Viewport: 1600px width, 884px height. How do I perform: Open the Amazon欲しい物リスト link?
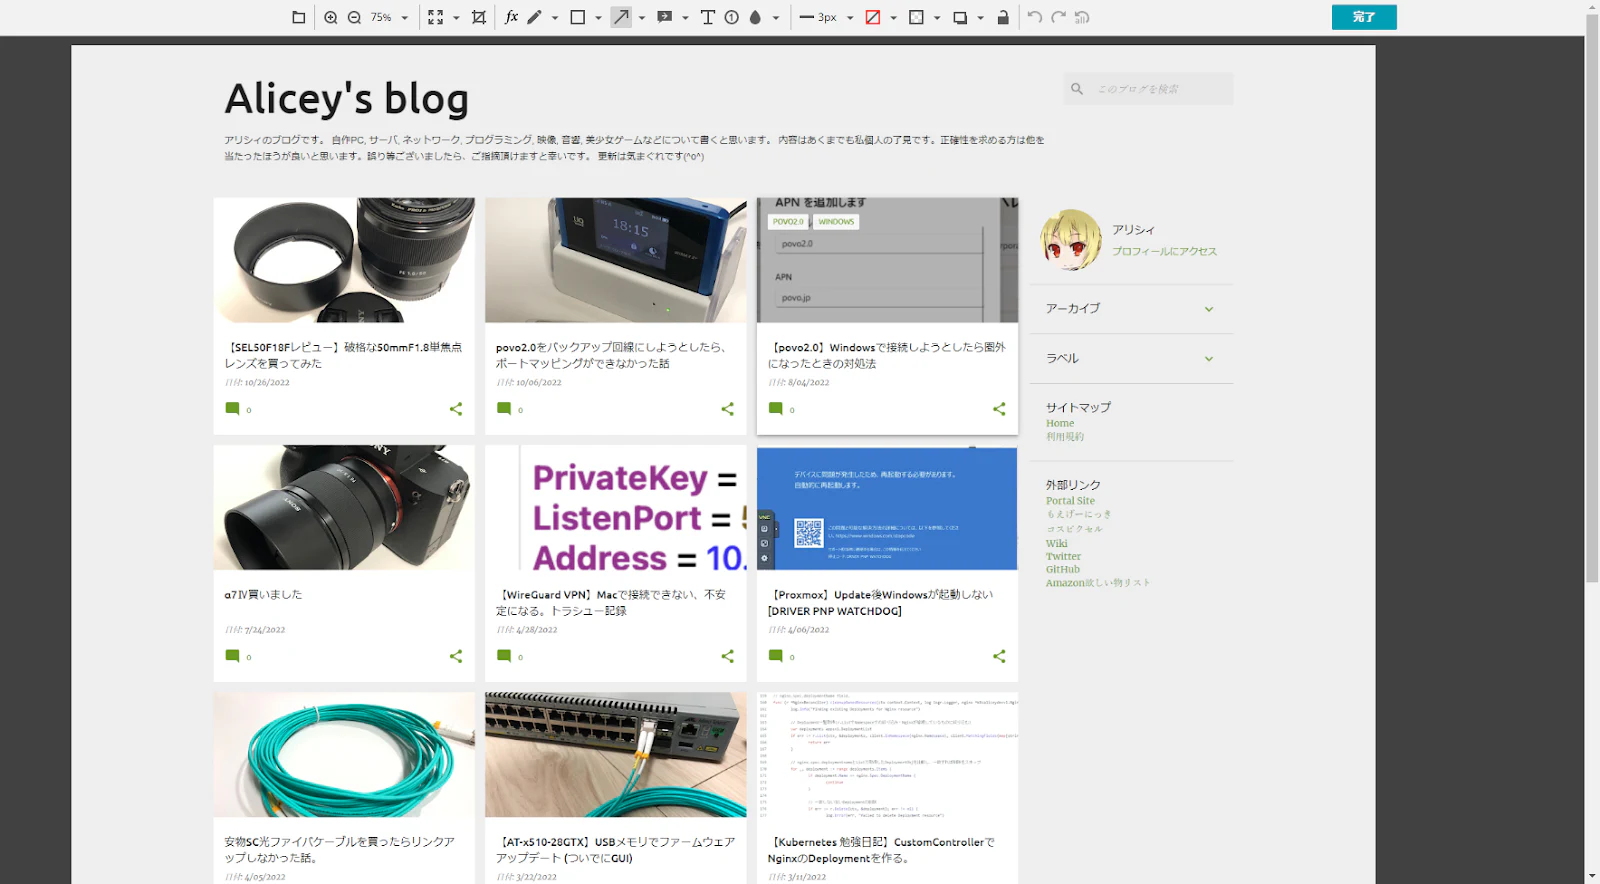[1098, 583]
